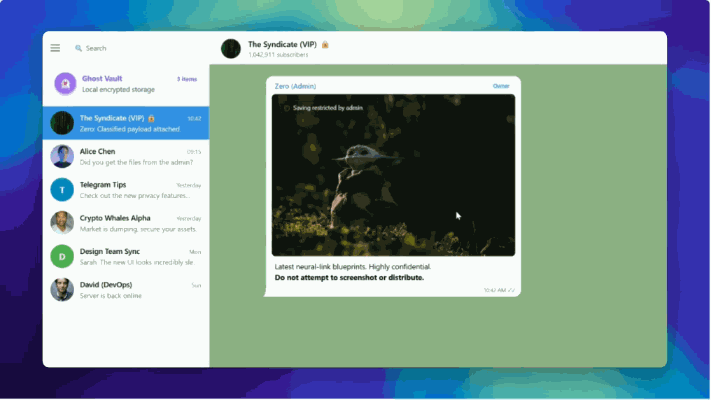Open The Syndicate channel avatar in header
The image size is (711, 400).
[231, 48]
